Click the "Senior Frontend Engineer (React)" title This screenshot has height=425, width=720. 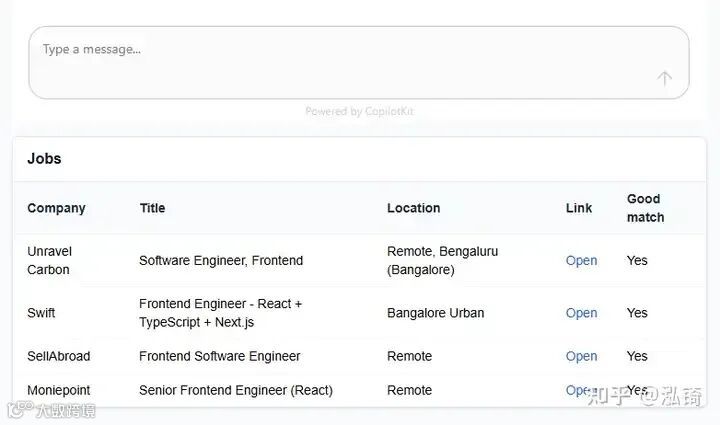235,390
